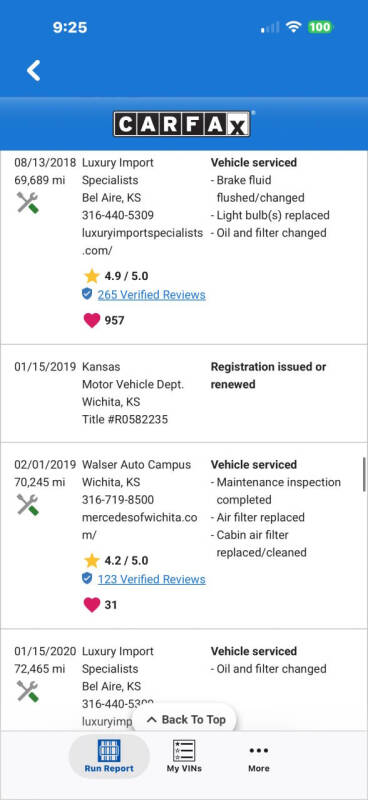The width and height of the screenshot is (368, 800).
Task: Tap the back arrow in header
Action: [x=34, y=70]
